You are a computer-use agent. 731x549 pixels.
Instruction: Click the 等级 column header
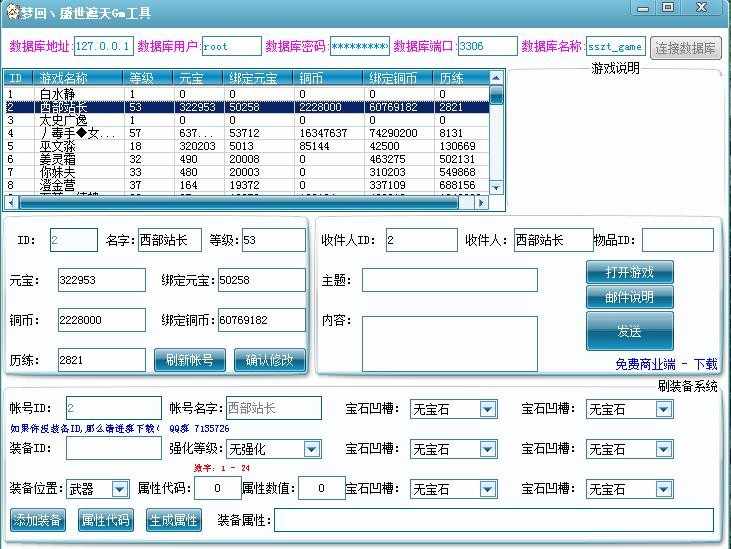(x=148, y=78)
